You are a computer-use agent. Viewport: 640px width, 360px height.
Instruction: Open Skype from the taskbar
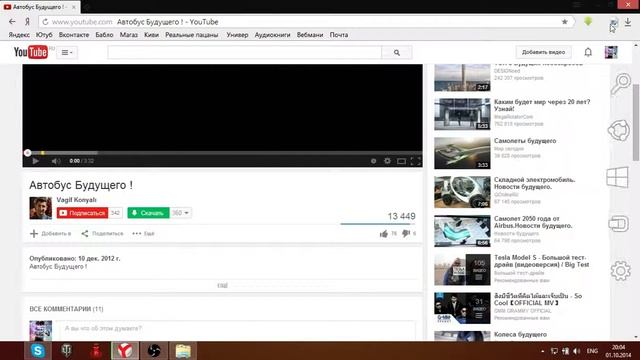38,351
